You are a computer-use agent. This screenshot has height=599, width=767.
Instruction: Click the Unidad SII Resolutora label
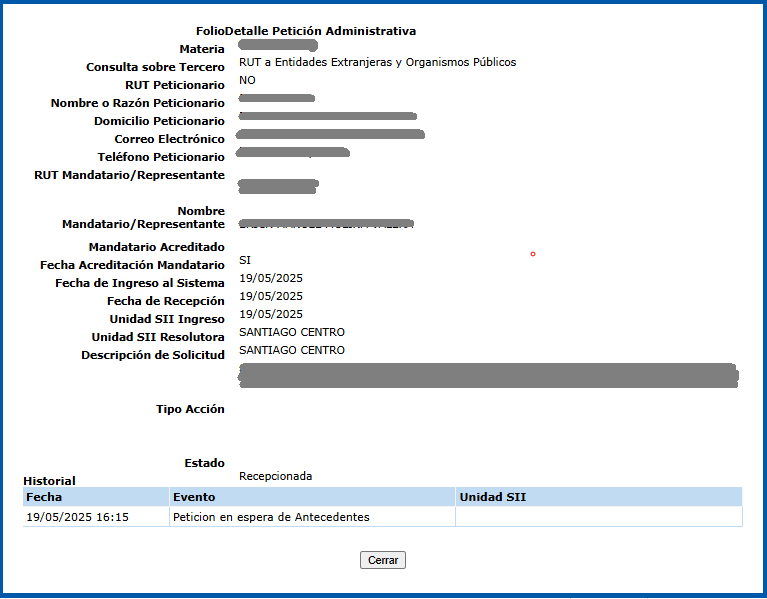point(158,337)
